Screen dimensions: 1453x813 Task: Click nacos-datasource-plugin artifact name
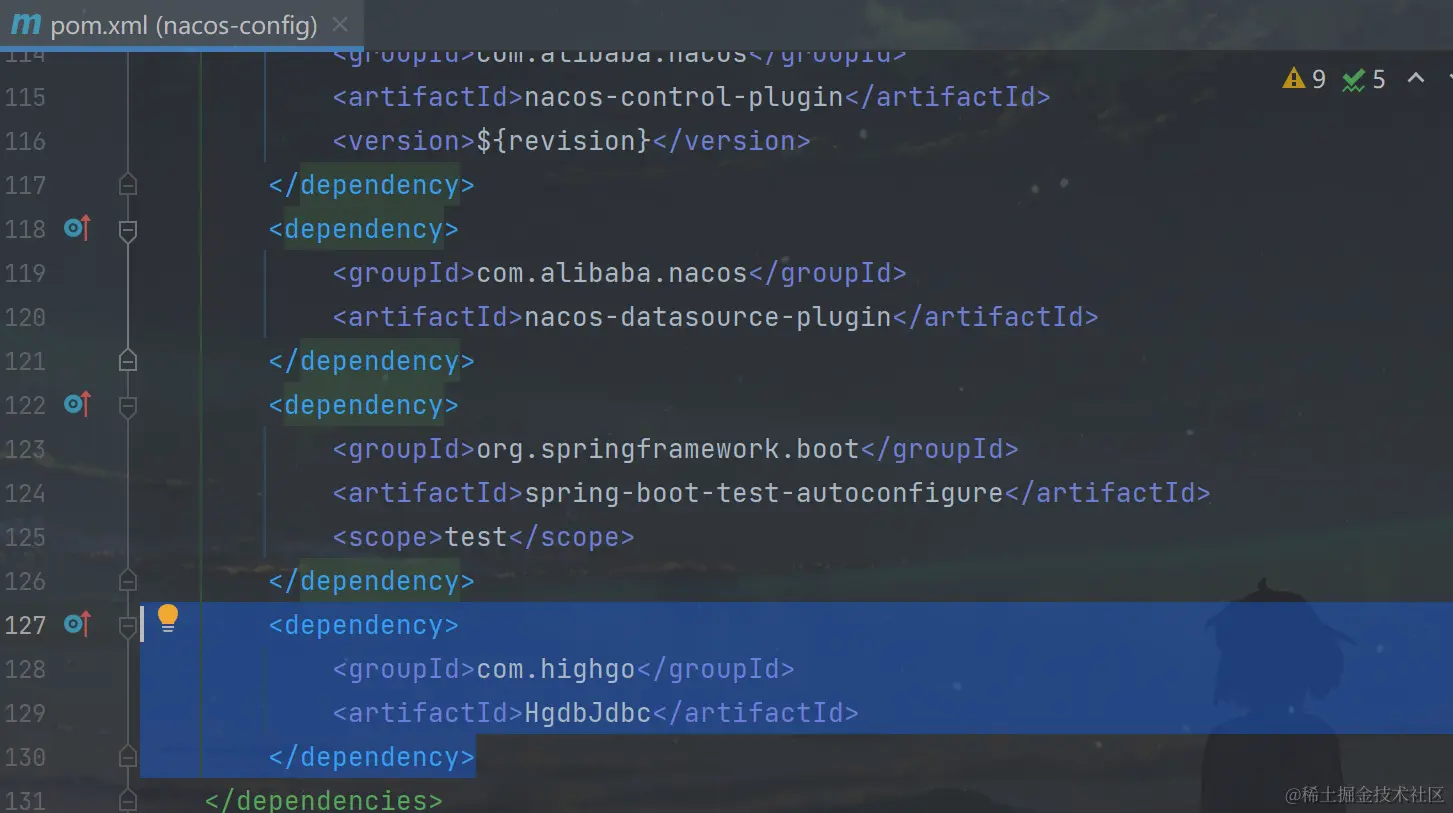coord(707,317)
